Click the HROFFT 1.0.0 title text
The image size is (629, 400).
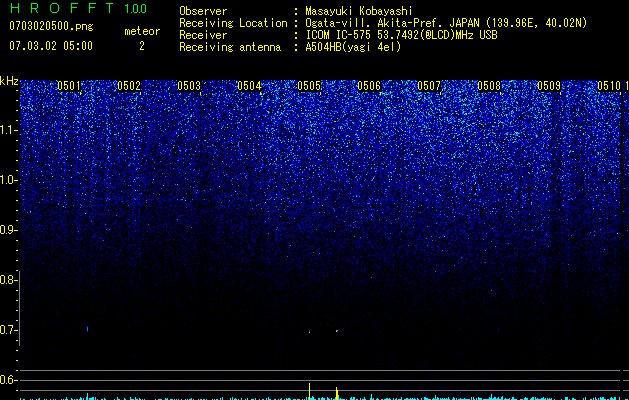click(x=78, y=8)
